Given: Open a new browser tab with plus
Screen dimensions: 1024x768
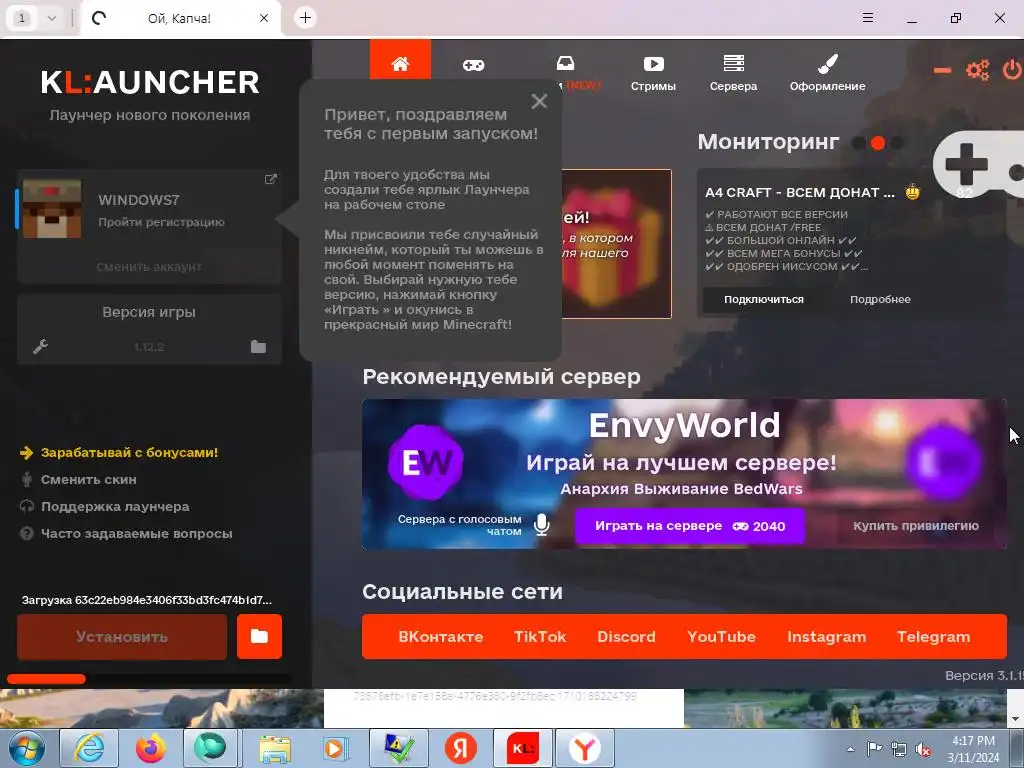Looking at the screenshot, I should [305, 18].
